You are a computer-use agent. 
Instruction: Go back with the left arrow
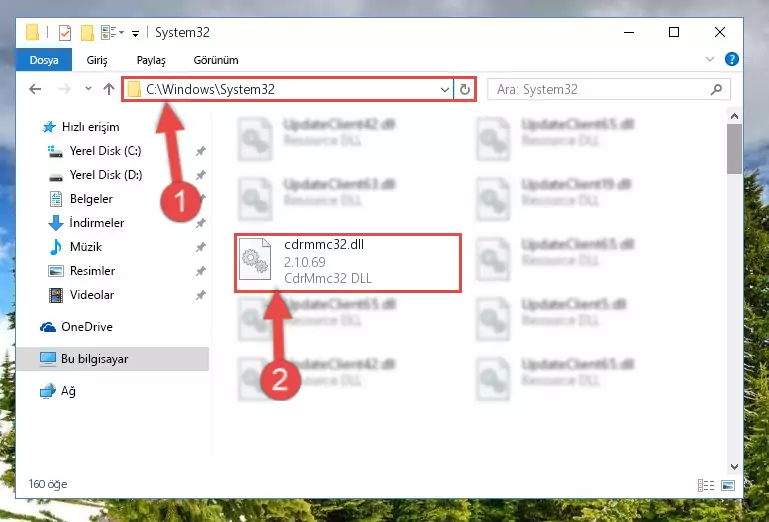(35, 89)
